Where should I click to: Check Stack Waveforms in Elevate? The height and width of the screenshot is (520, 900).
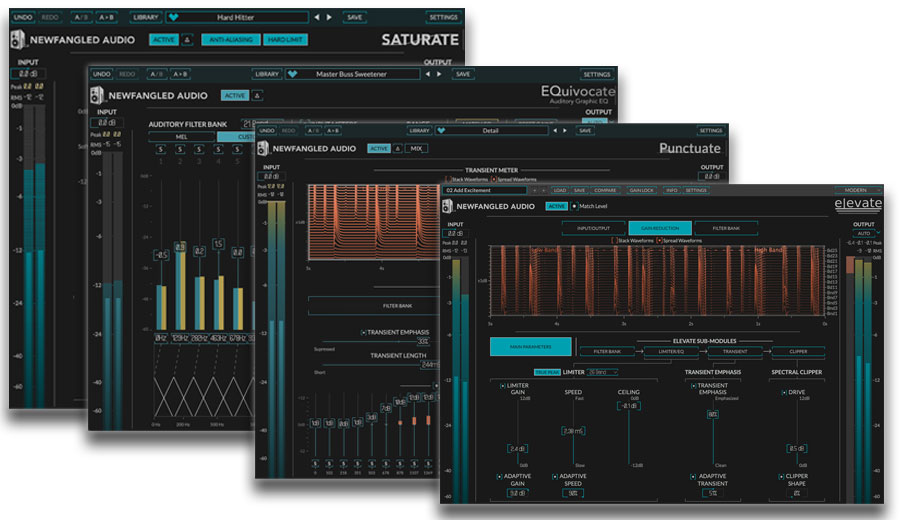(x=614, y=240)
